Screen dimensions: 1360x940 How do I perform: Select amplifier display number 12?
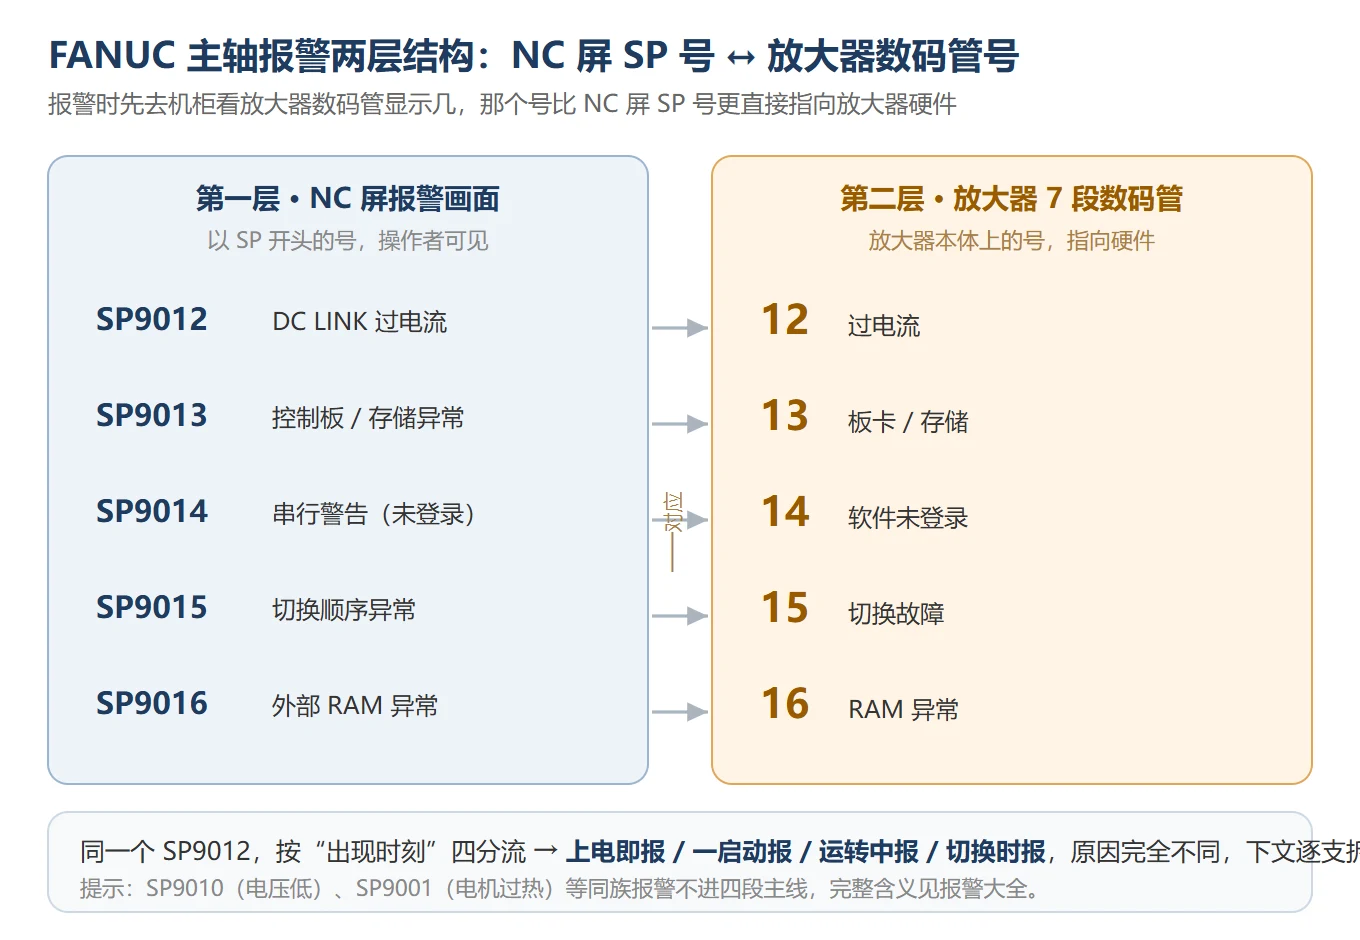[x=785, y=320]
